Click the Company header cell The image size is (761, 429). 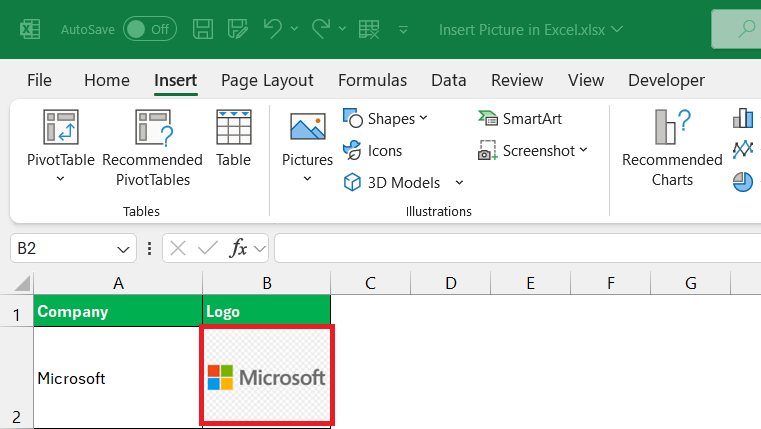coord(118,311)
